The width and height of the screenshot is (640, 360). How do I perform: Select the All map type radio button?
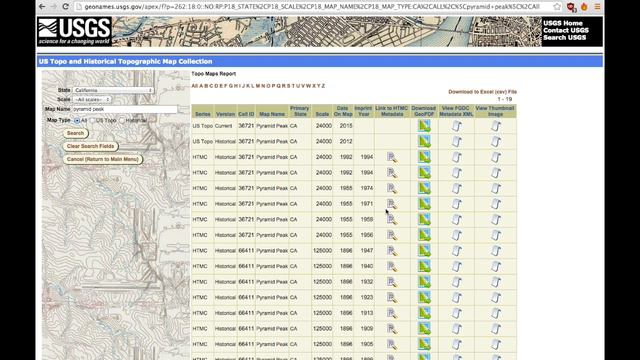point(77,120)
